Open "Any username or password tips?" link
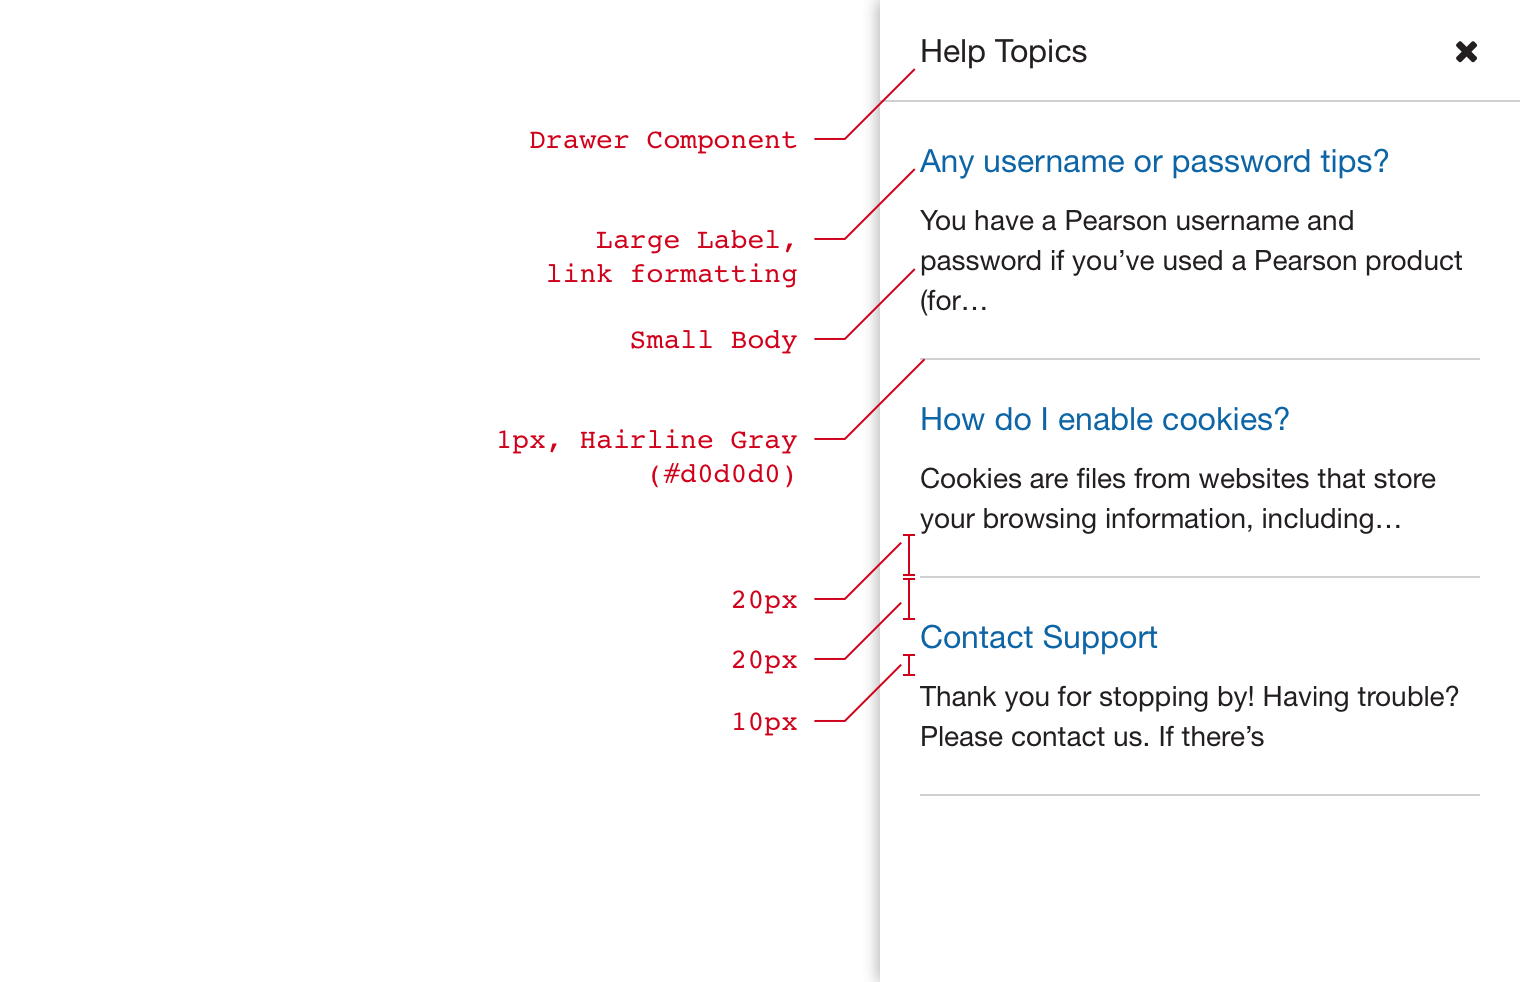 coord(1154,162)
